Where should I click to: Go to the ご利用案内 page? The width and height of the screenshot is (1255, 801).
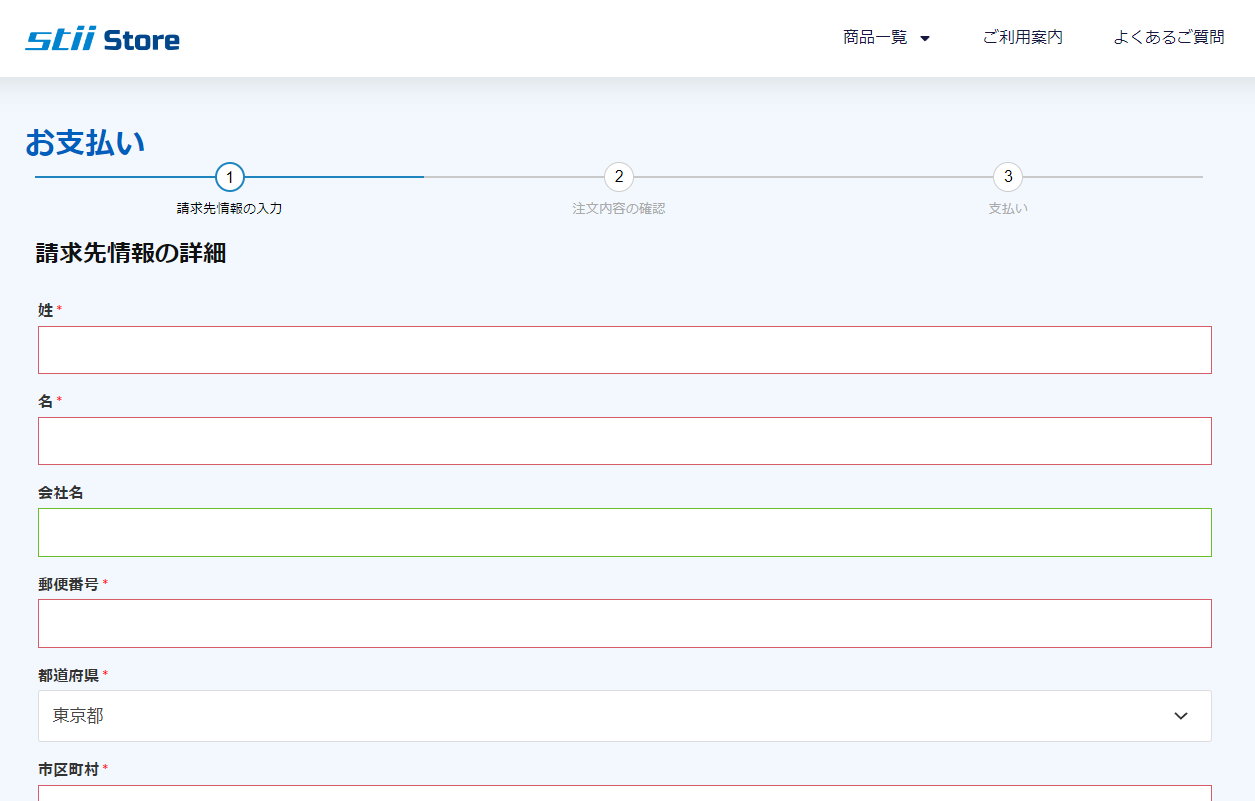click(x=1022, y=38)
